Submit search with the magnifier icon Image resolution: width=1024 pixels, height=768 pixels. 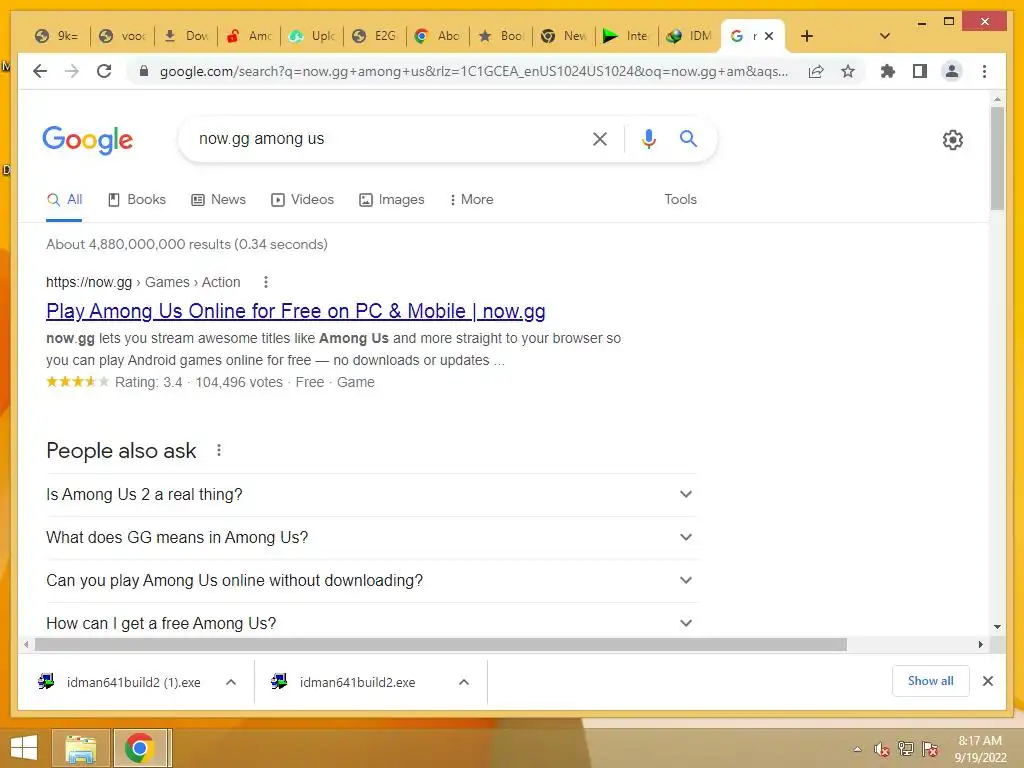(688, 138)
